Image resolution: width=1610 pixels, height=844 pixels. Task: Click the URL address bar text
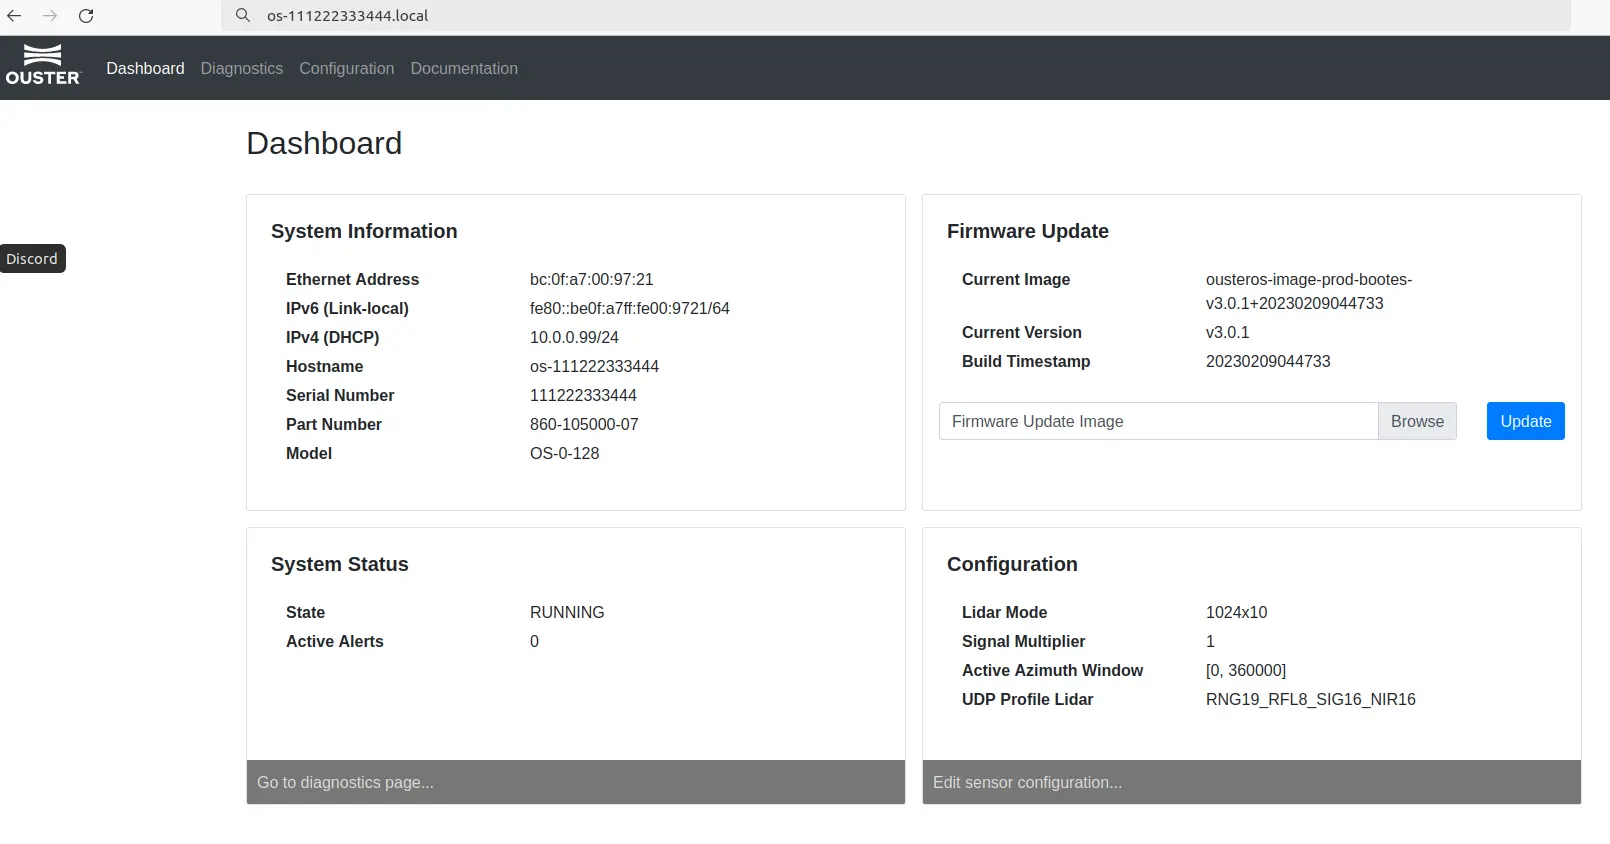[x=347, y=16]
